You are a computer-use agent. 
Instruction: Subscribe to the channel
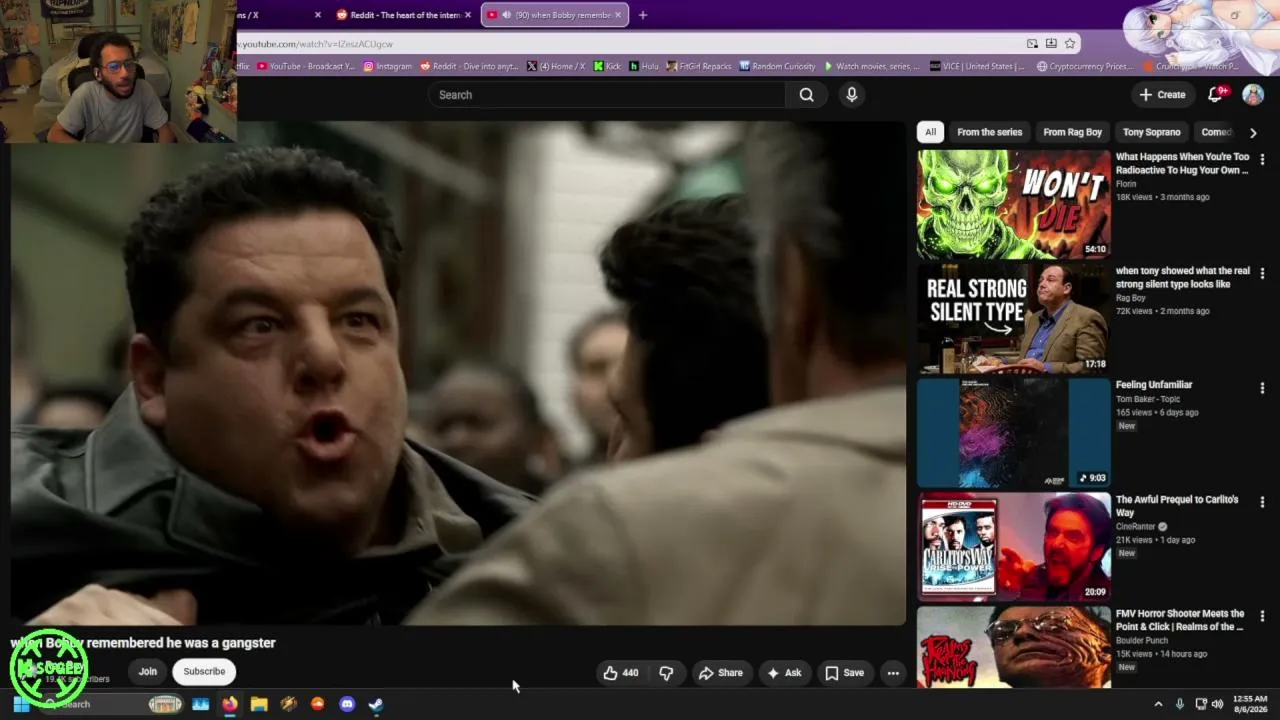click(x=204, y=672)
